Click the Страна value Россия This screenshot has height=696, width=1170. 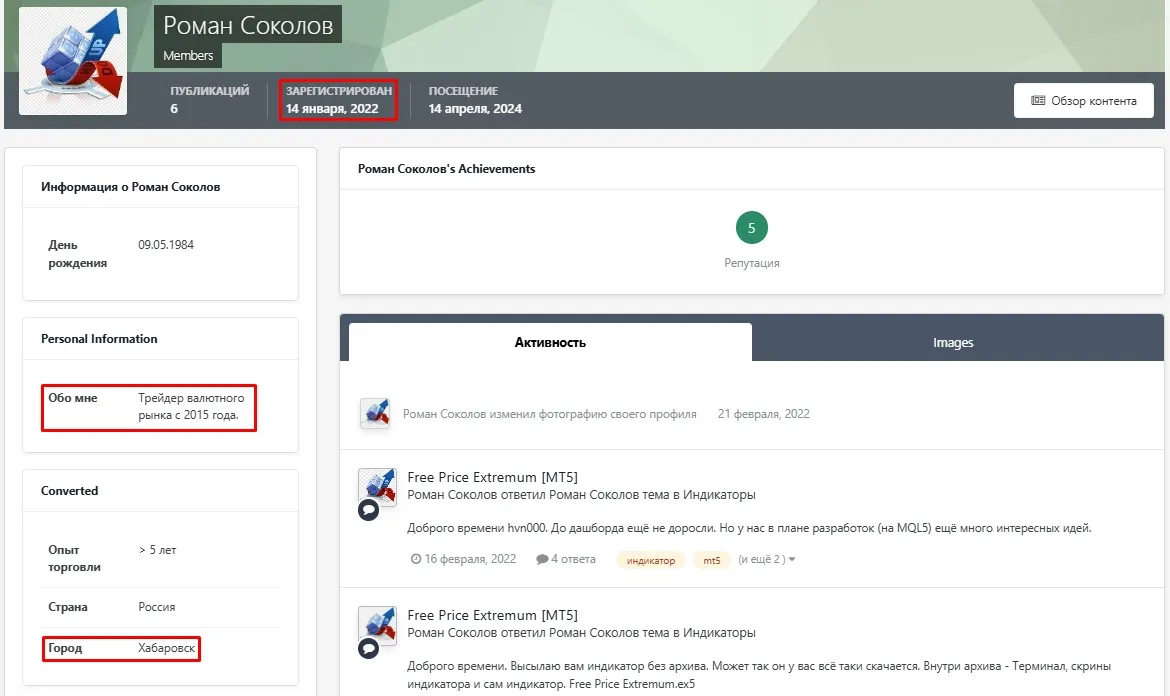[157, 607]
